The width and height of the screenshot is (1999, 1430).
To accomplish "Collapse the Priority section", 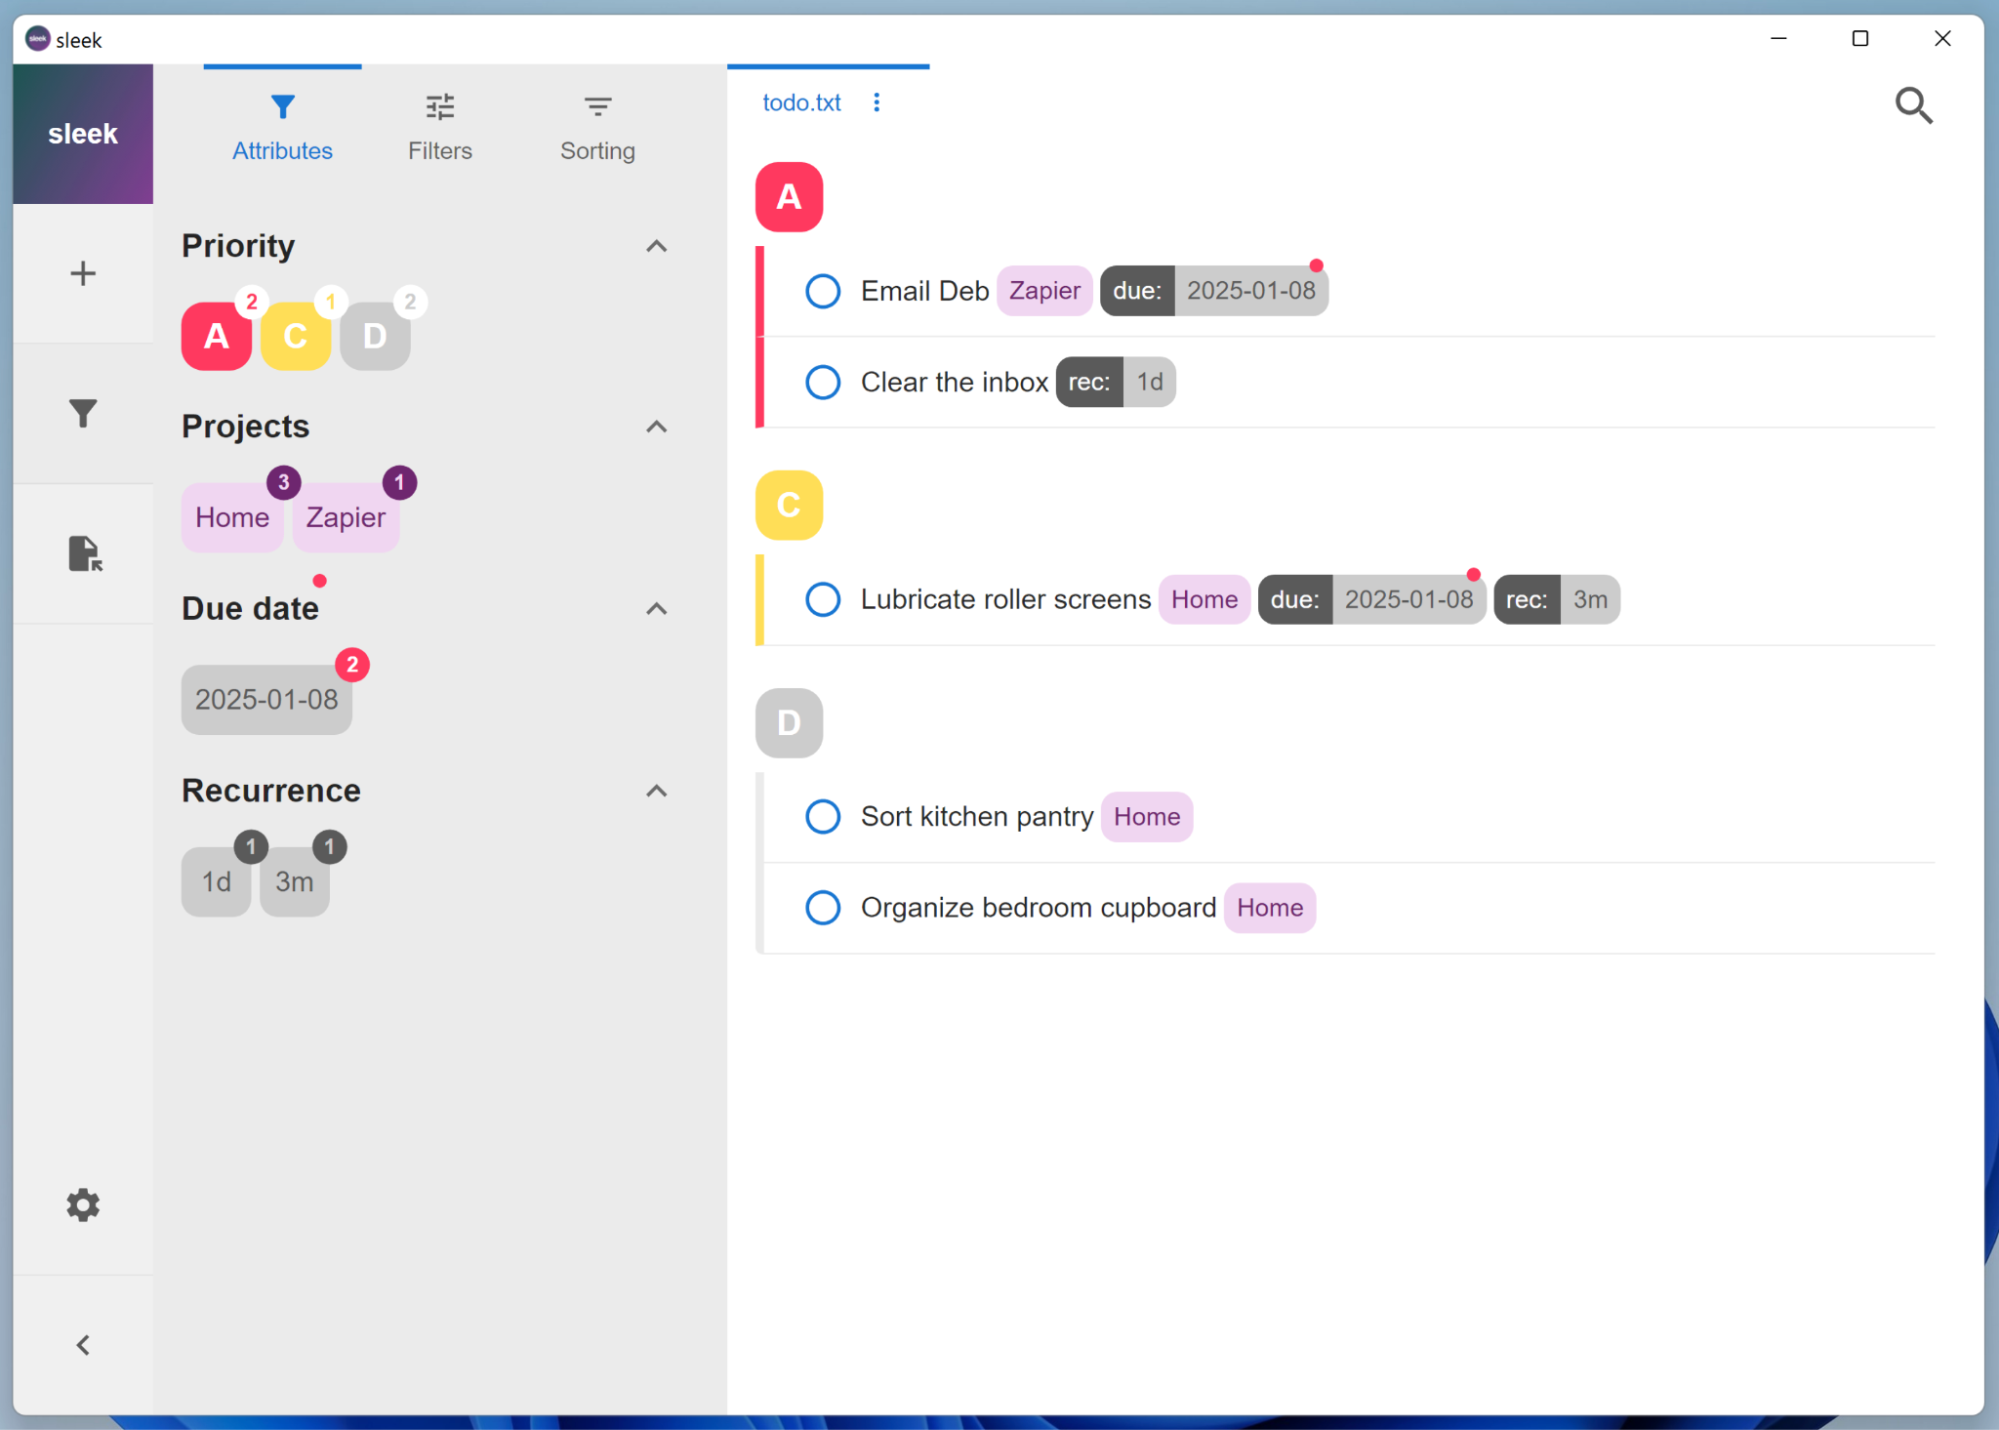I will [656, 246].
